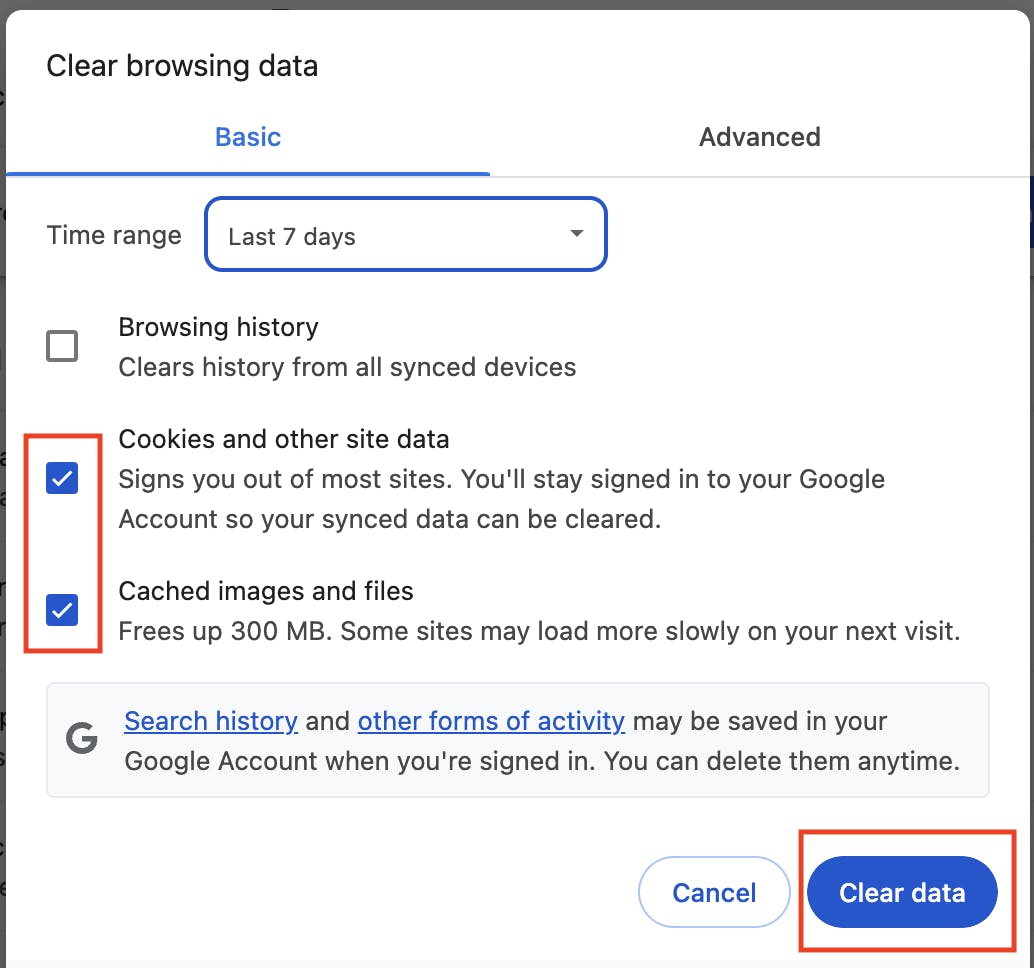Click the 'Cookies and other site data' heading
The image size is (1034, 968).
(x=284, y=439)
